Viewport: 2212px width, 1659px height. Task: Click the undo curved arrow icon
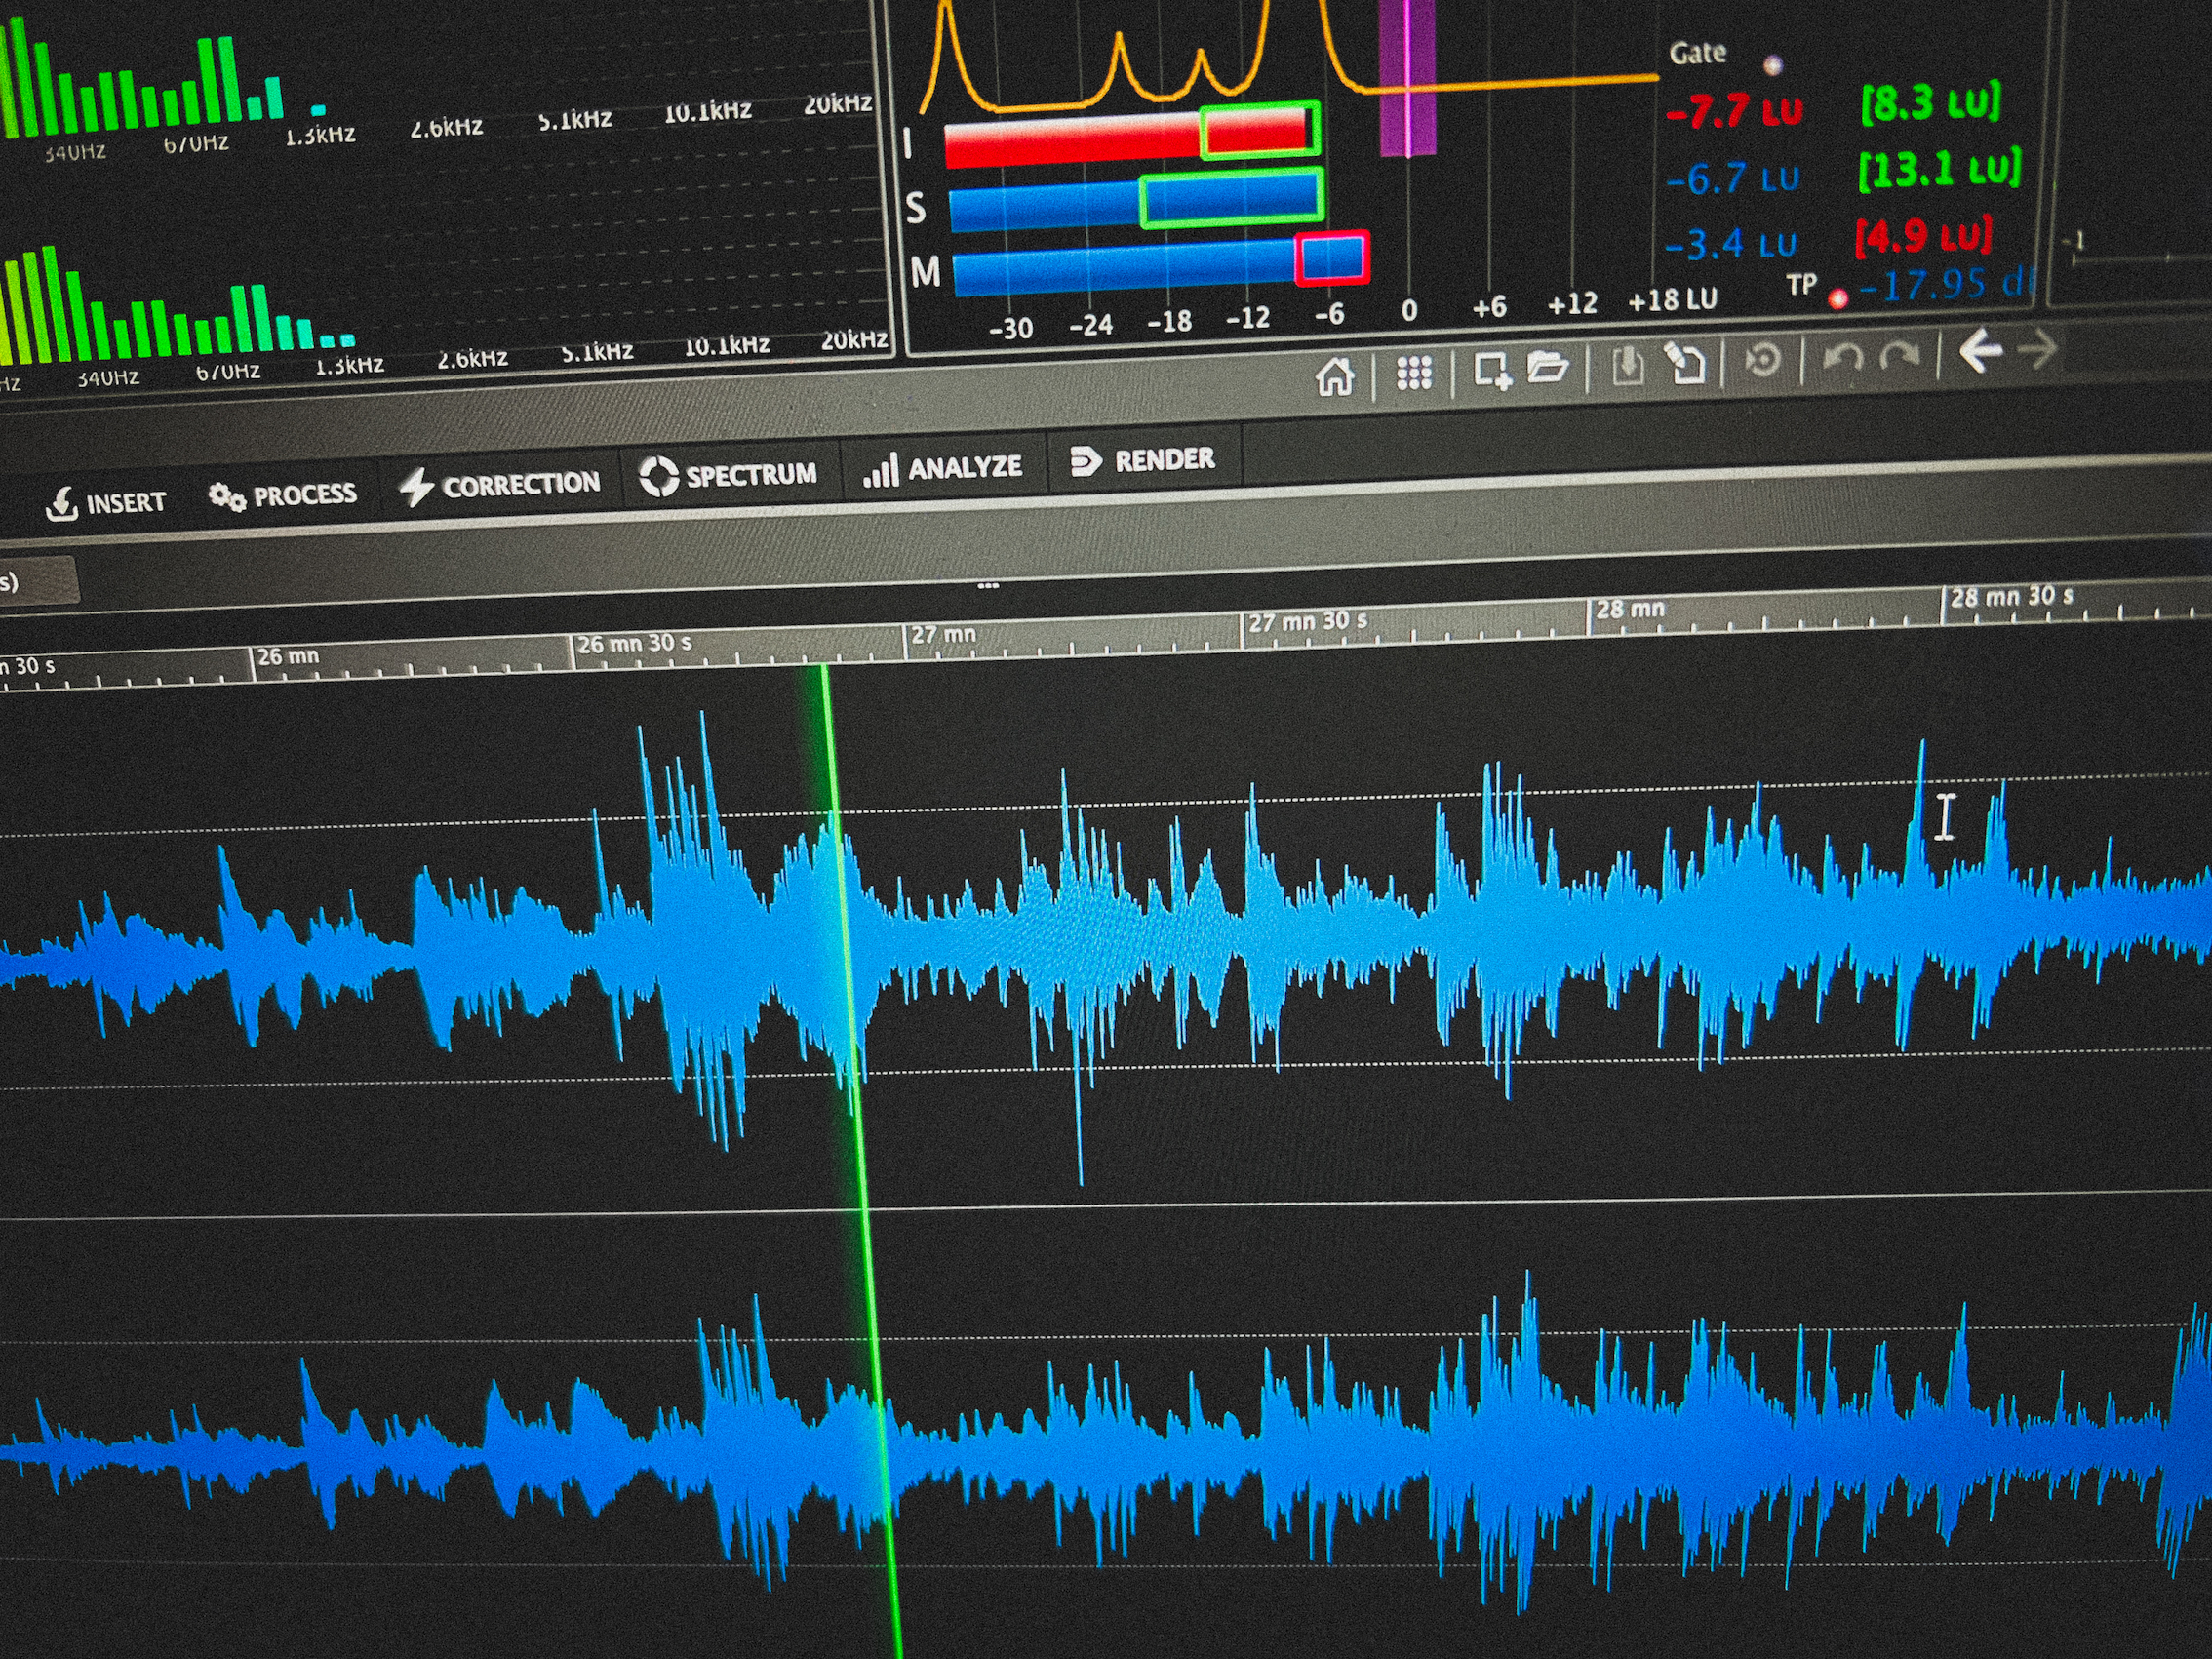click(1842, 357)
